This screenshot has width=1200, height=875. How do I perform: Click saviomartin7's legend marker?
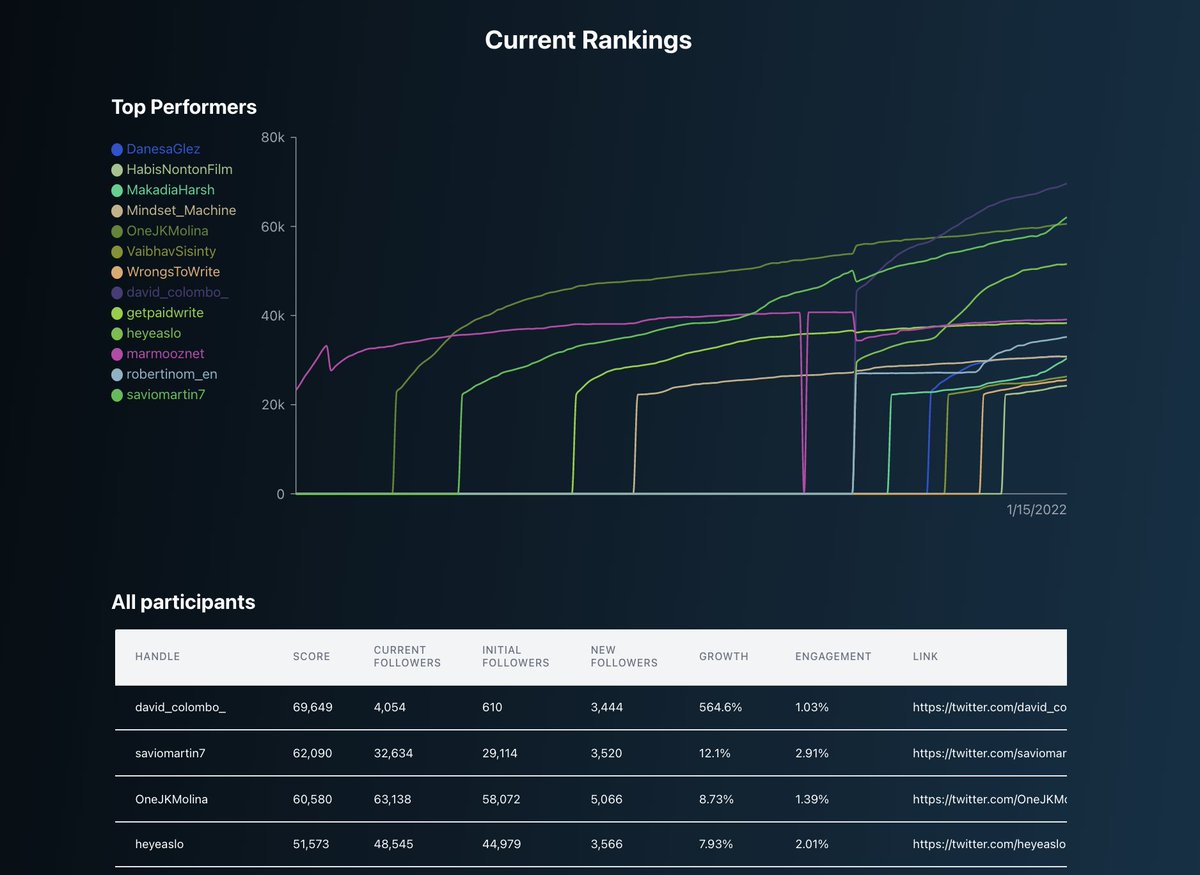coord(117,394)
